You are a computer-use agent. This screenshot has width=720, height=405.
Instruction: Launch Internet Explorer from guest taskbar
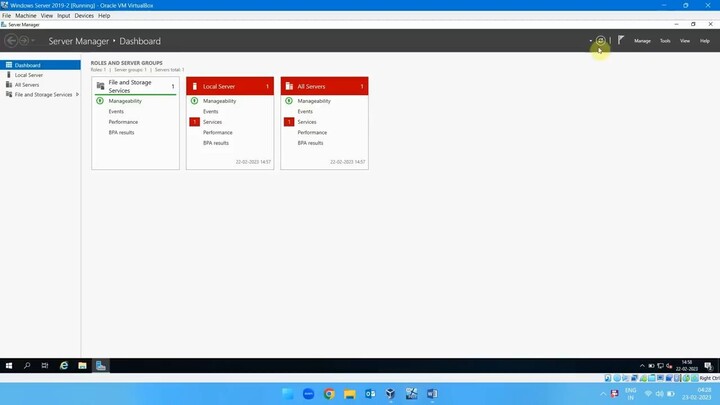point(64,366)
